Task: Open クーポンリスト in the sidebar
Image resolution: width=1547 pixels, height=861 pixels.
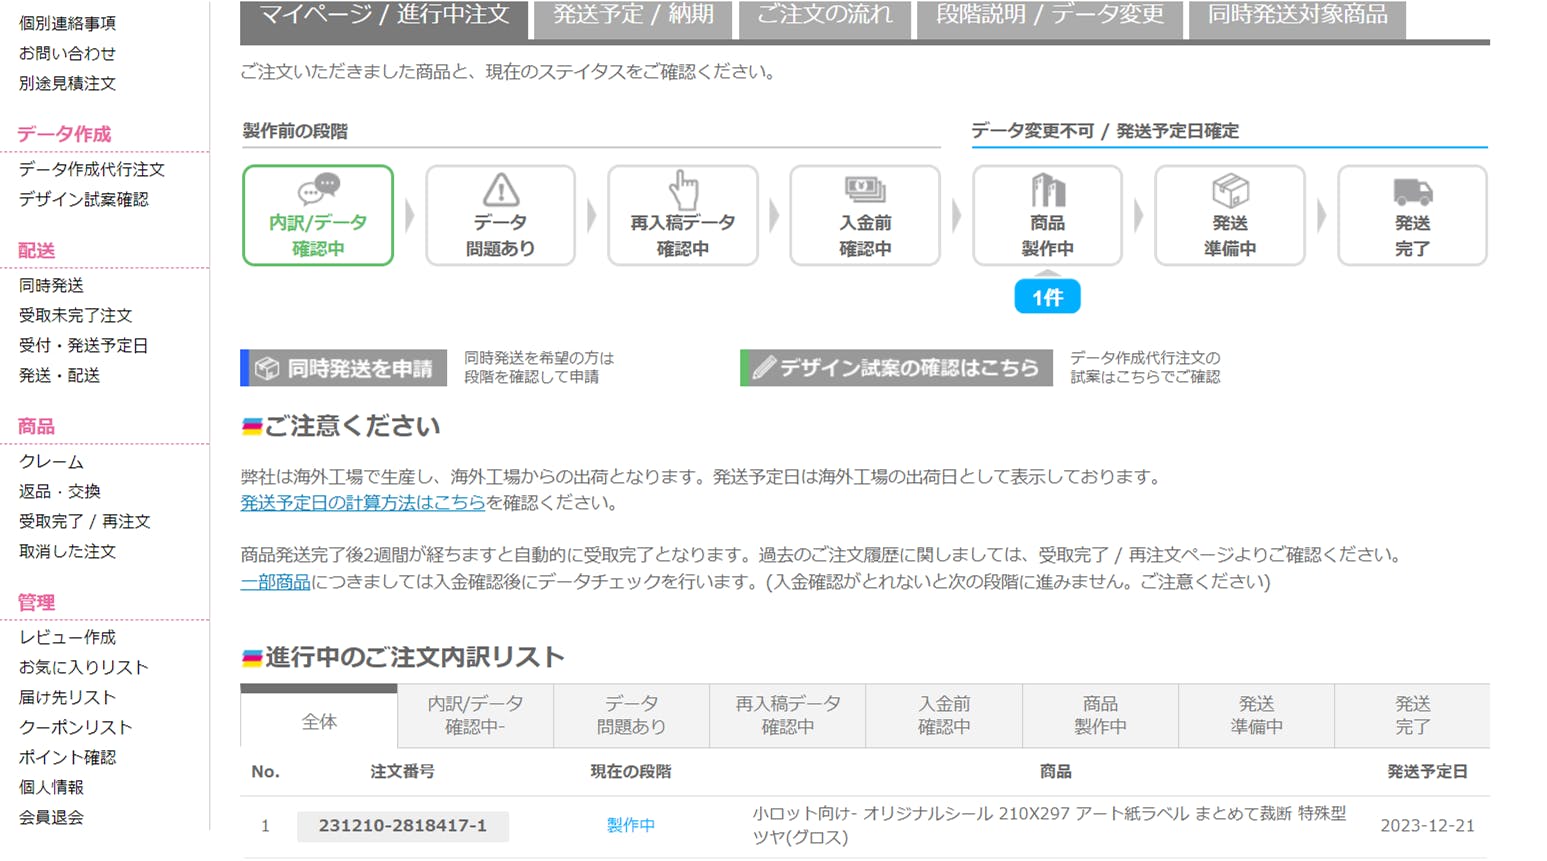Action: point(76,727)
